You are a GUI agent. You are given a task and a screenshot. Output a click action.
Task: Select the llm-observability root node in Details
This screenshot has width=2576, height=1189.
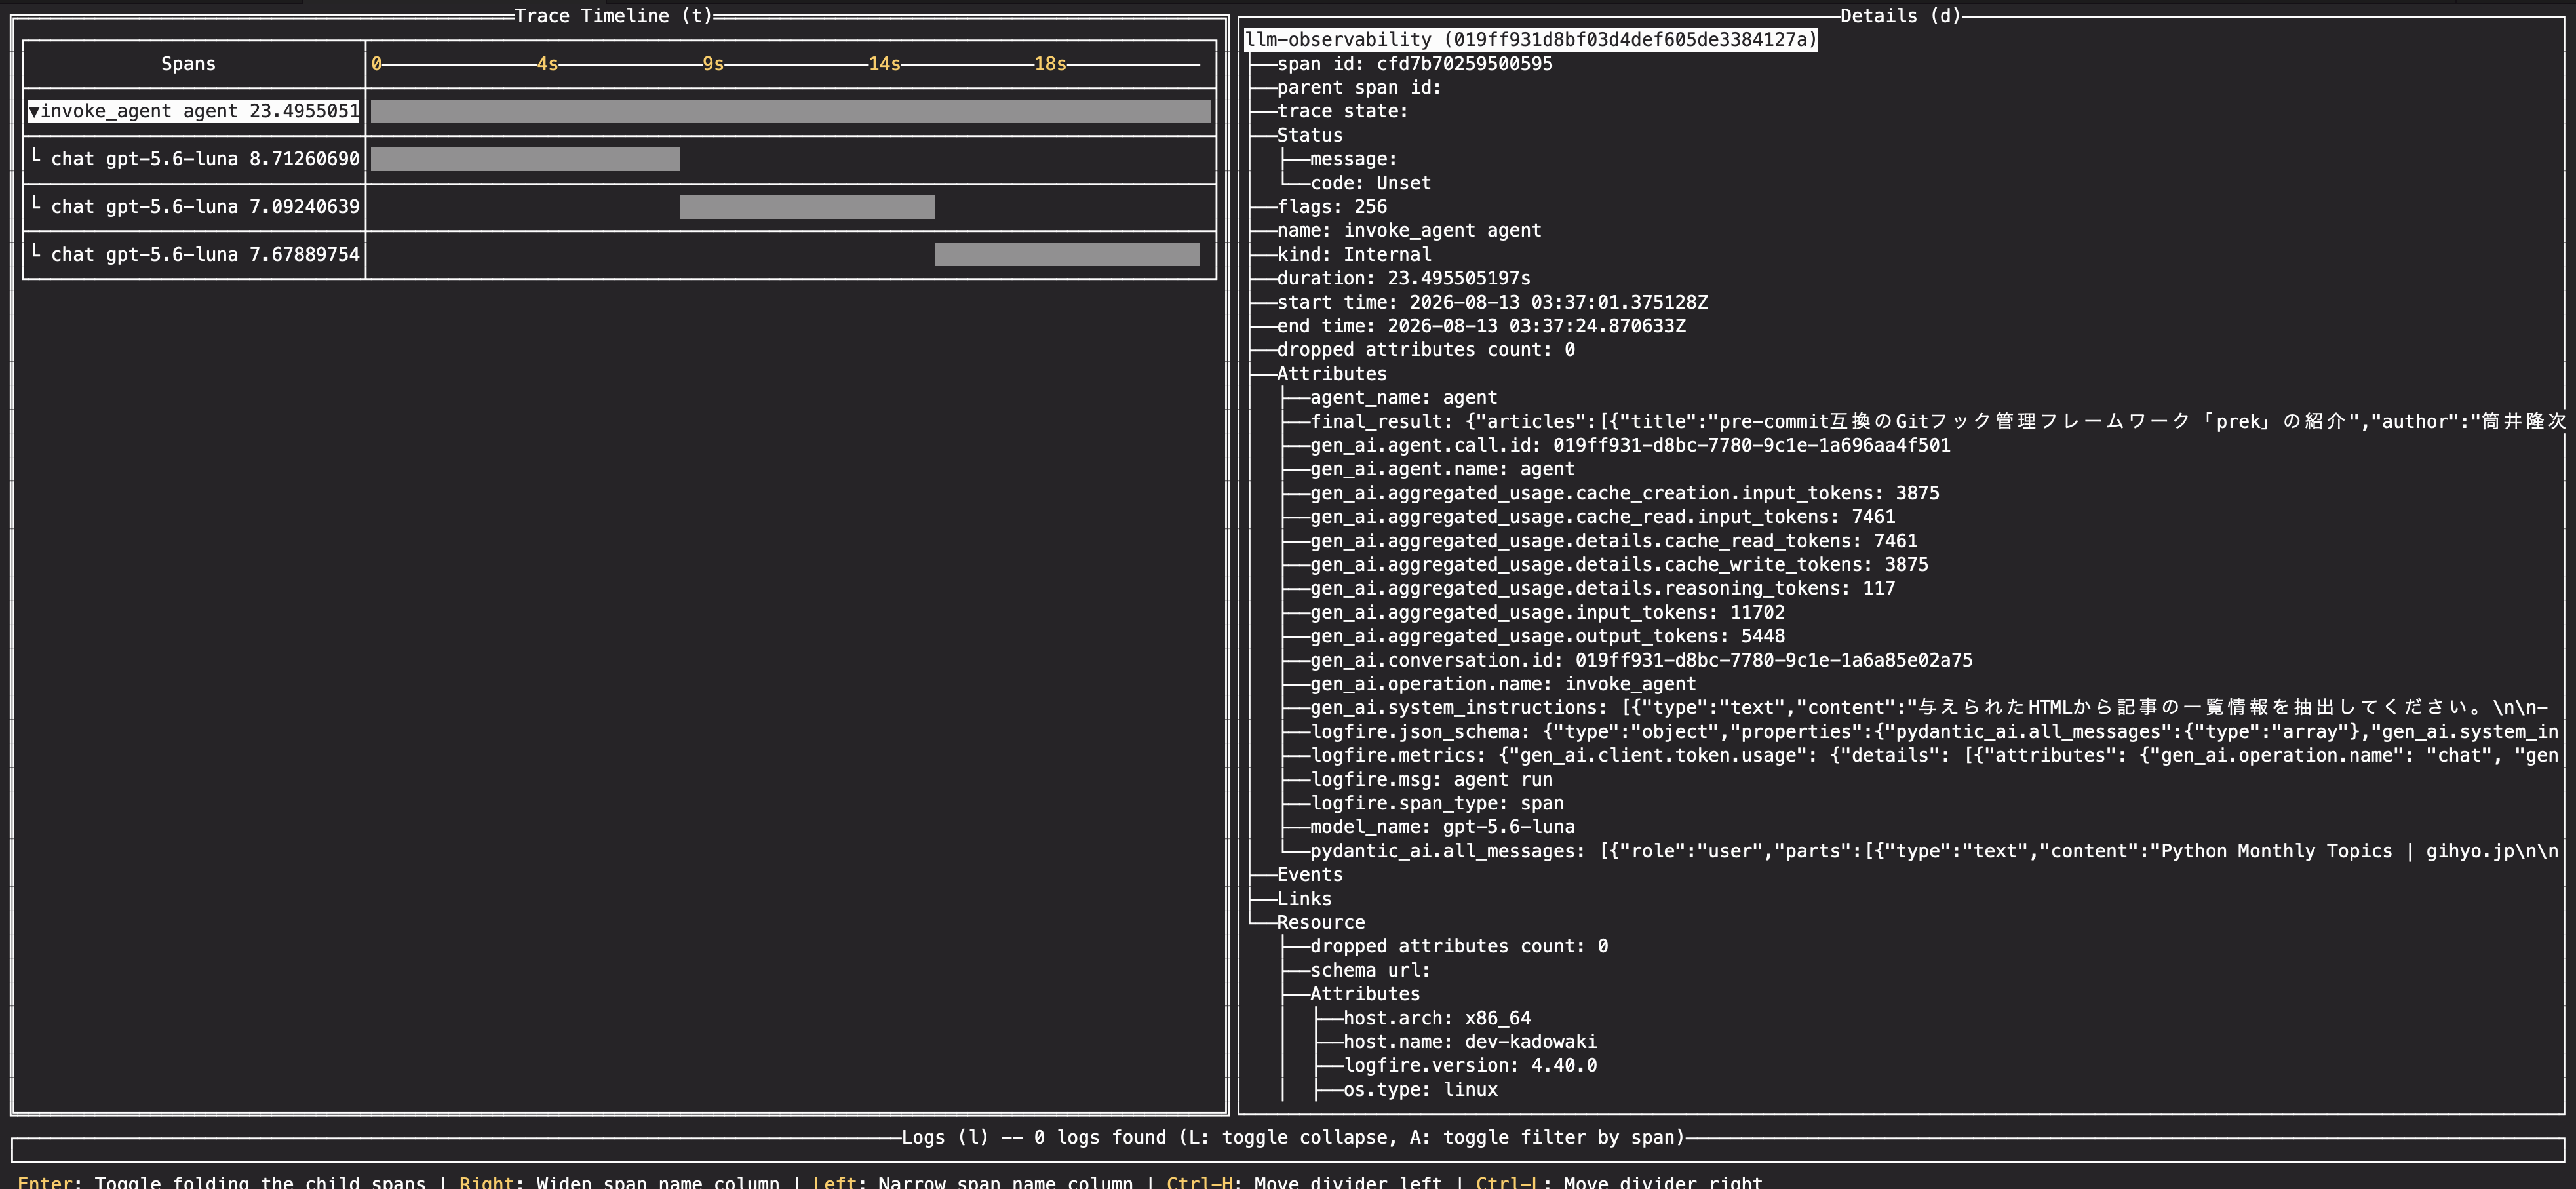1530,40
